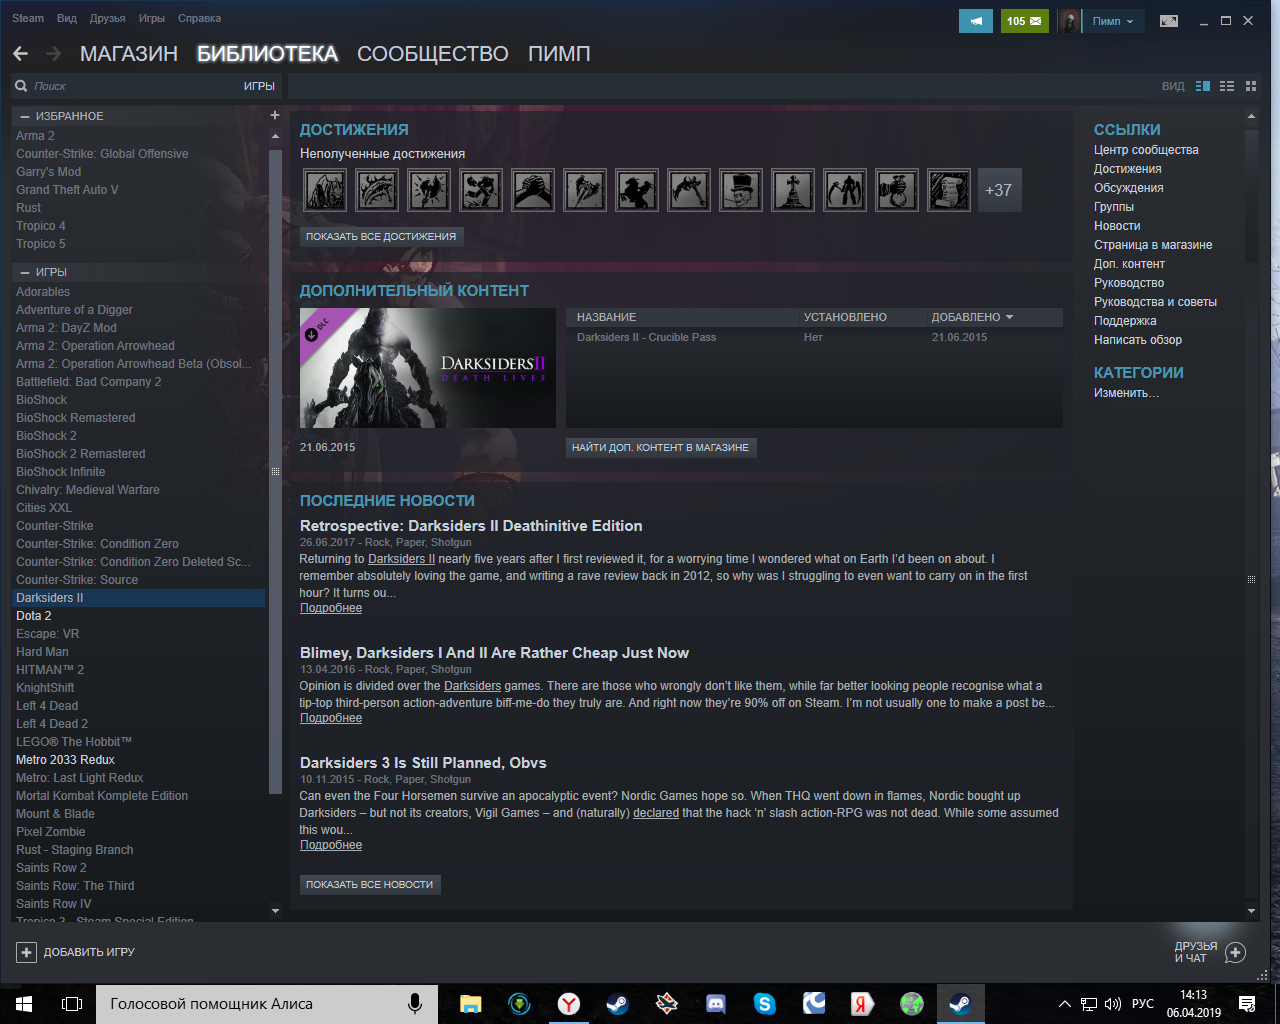Select the list view mode icon

[1227, 86]
